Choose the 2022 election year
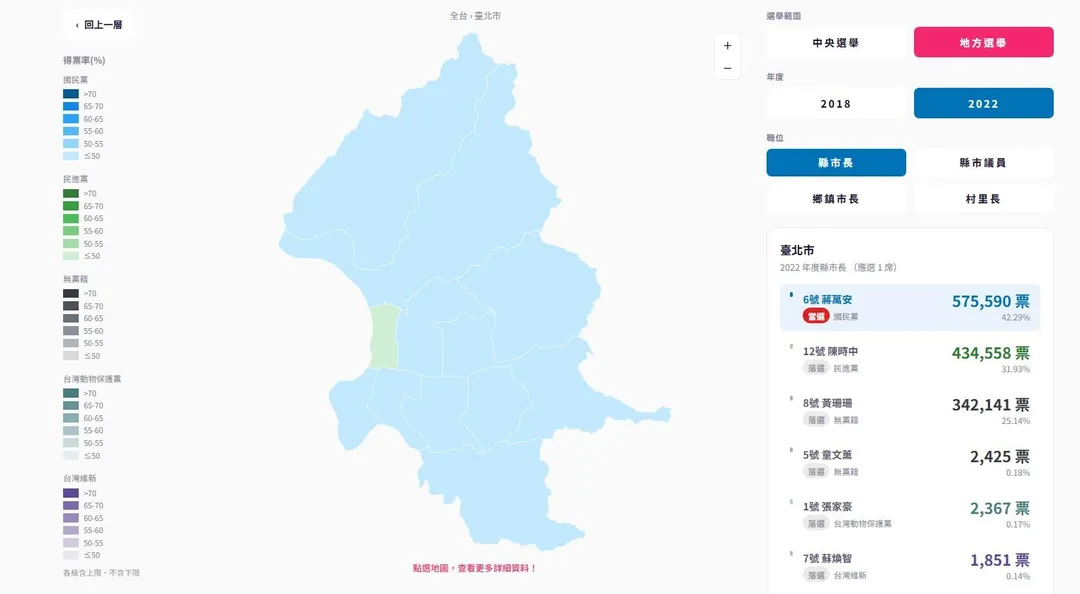 [x=984, y=103]
